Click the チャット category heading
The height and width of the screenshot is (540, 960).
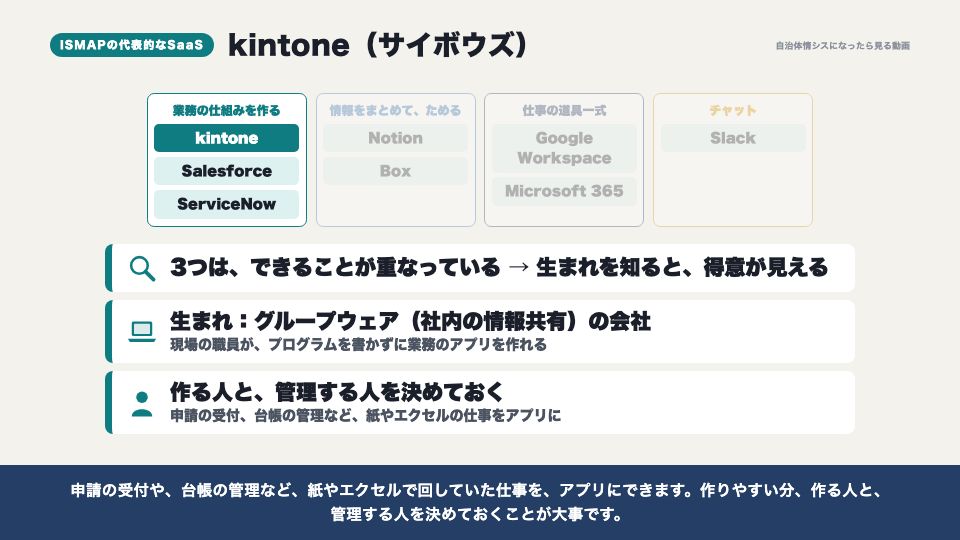point(733,110)
